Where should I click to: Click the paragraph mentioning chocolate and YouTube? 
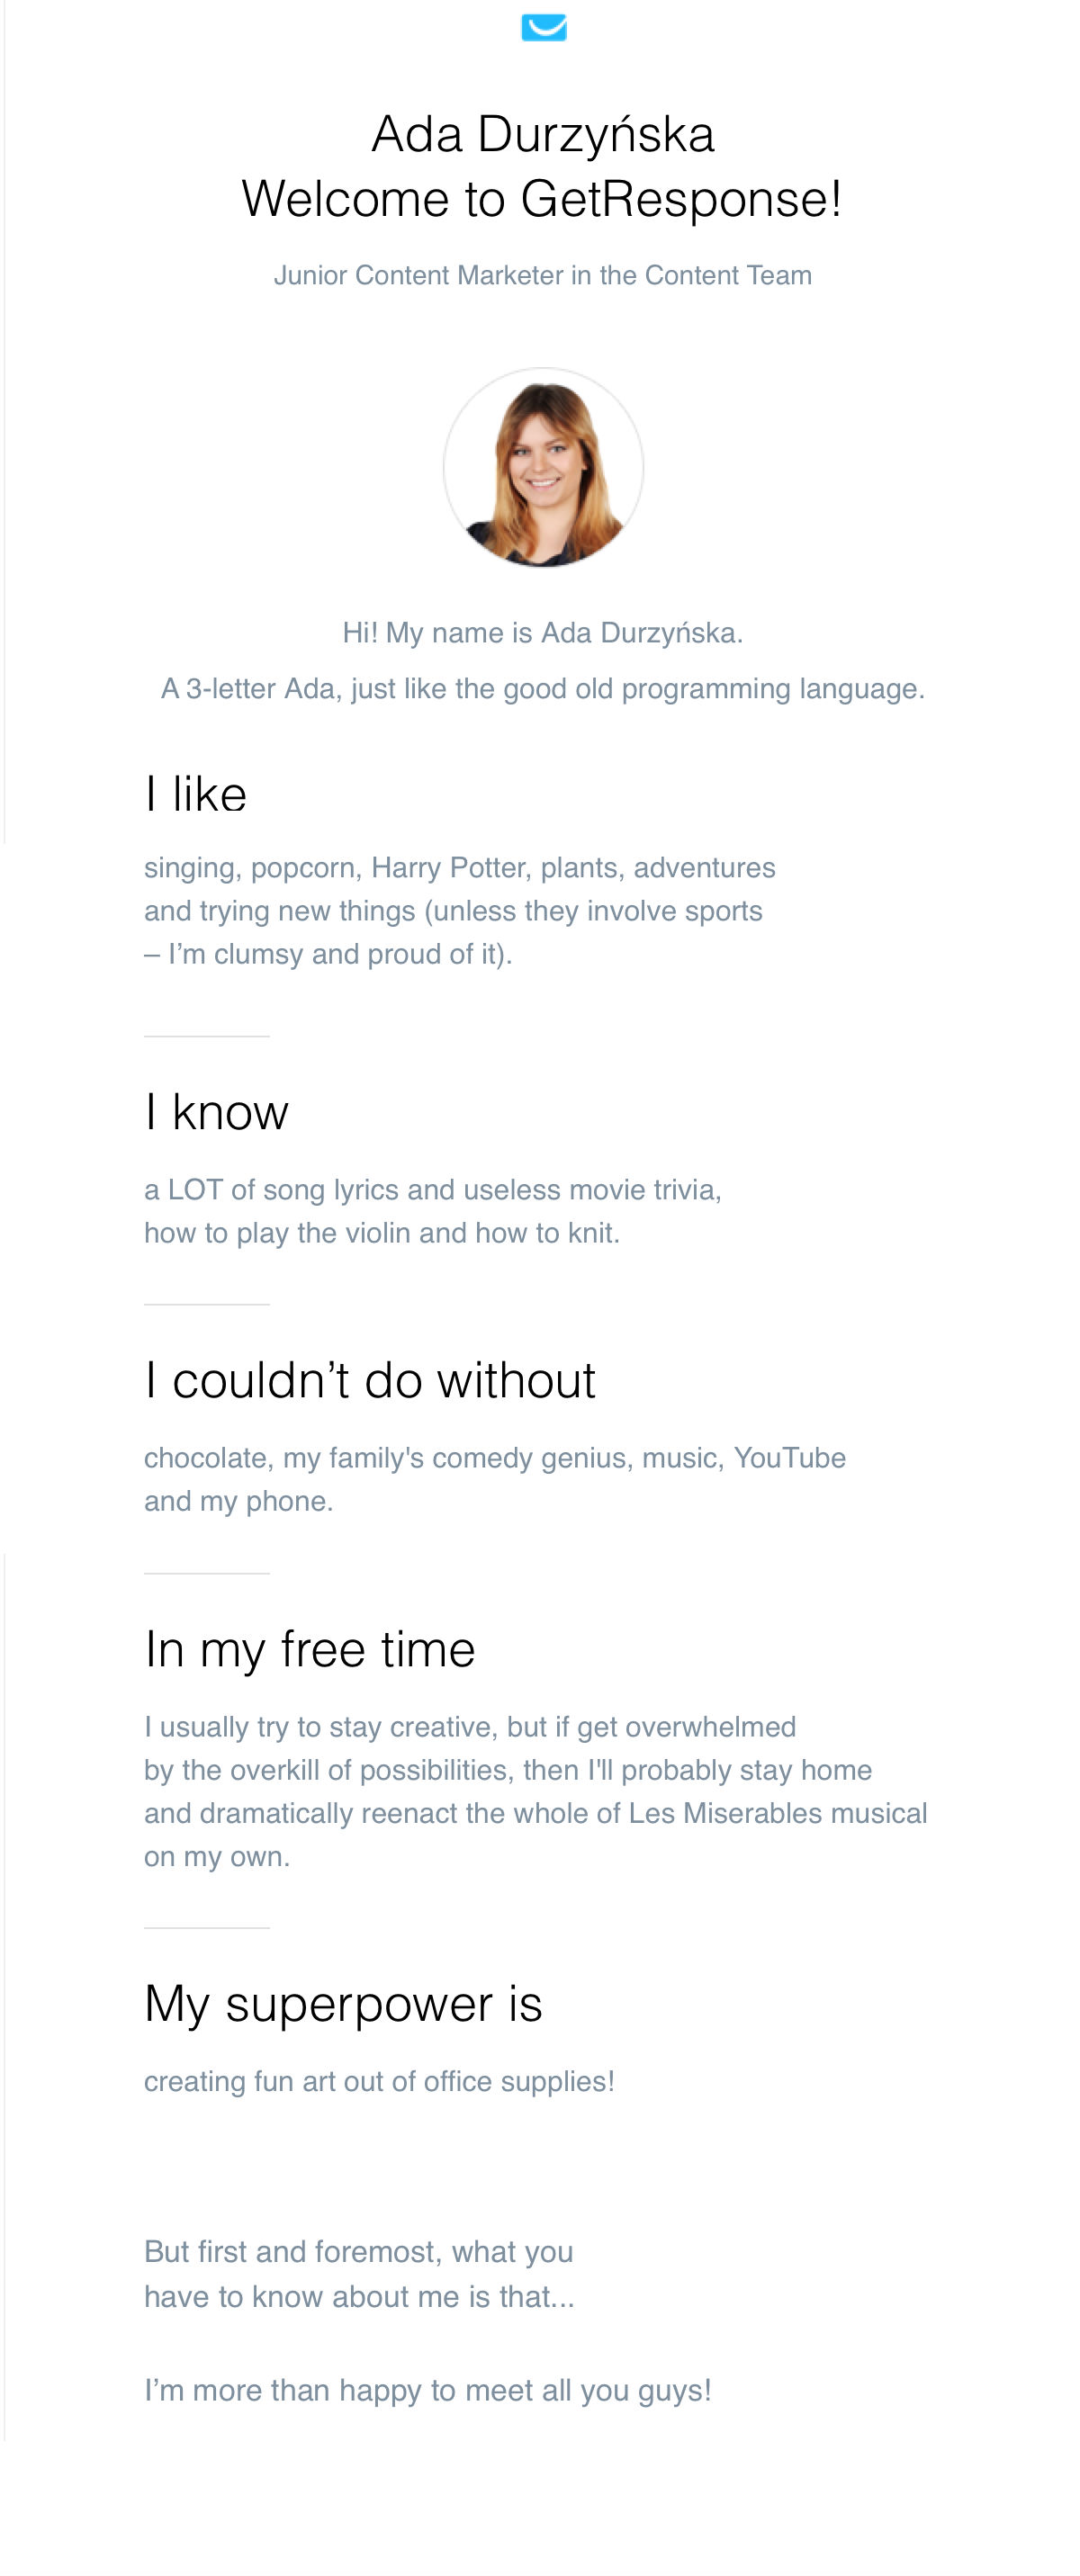494,1478
